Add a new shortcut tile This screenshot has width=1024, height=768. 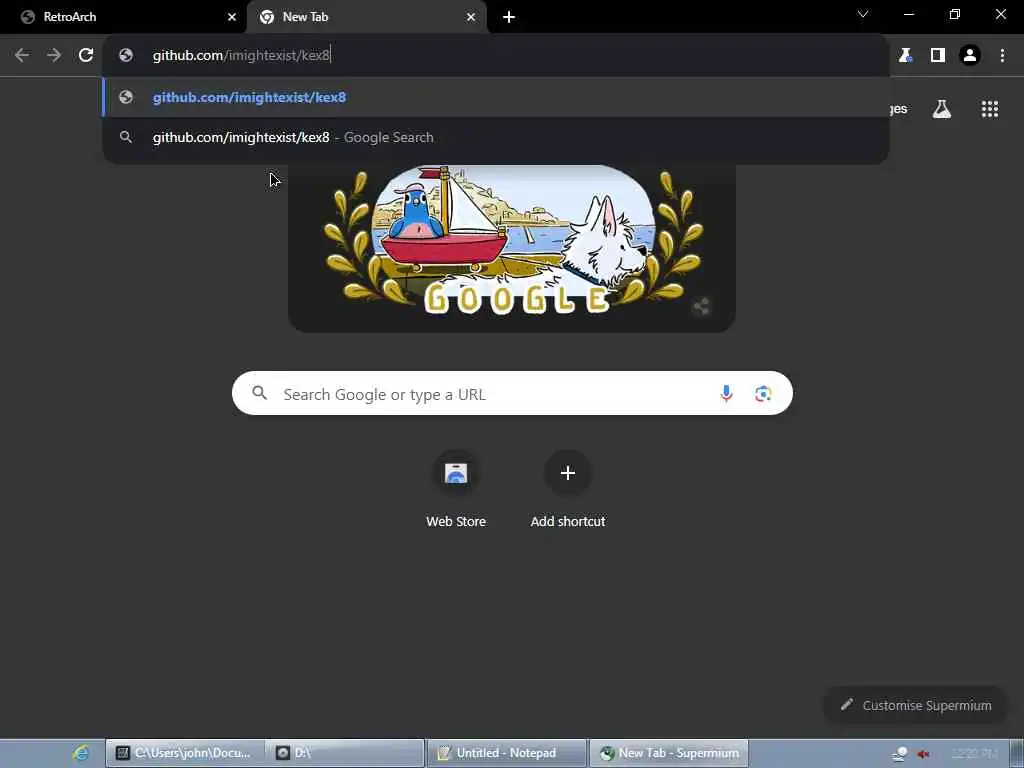pos(568,490)
